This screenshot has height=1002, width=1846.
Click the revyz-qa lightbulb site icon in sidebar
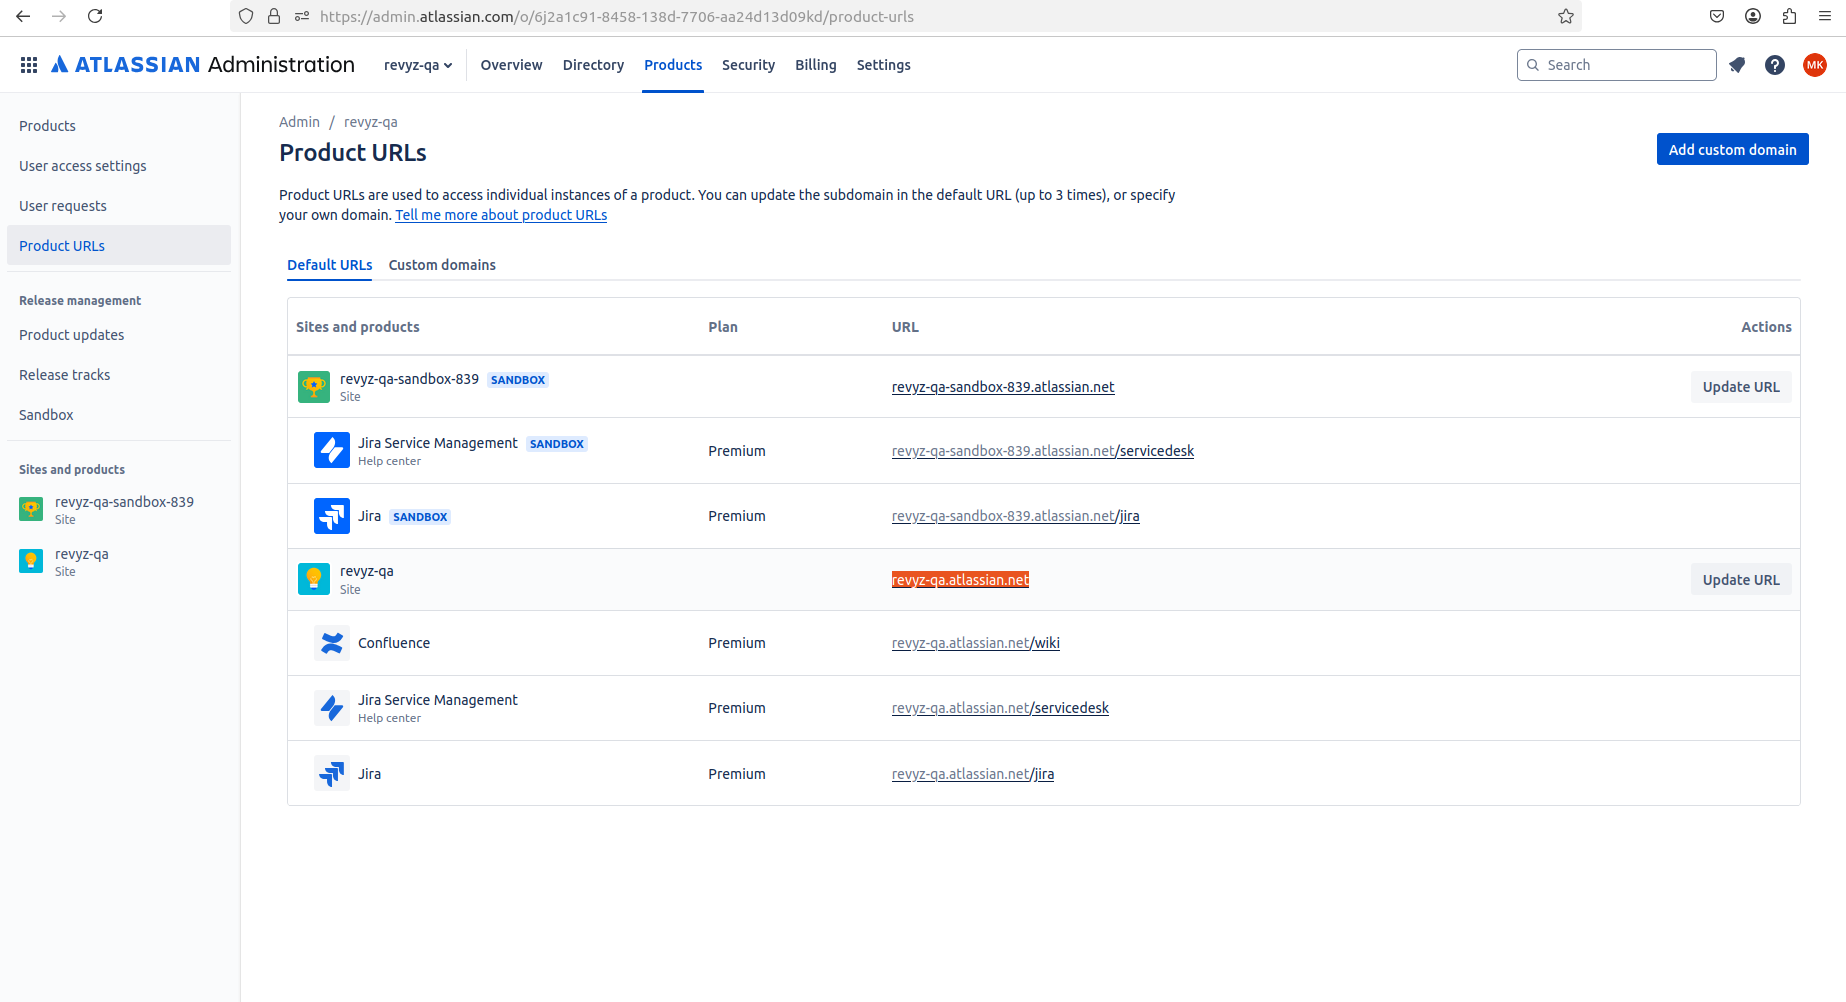(31, 561)
